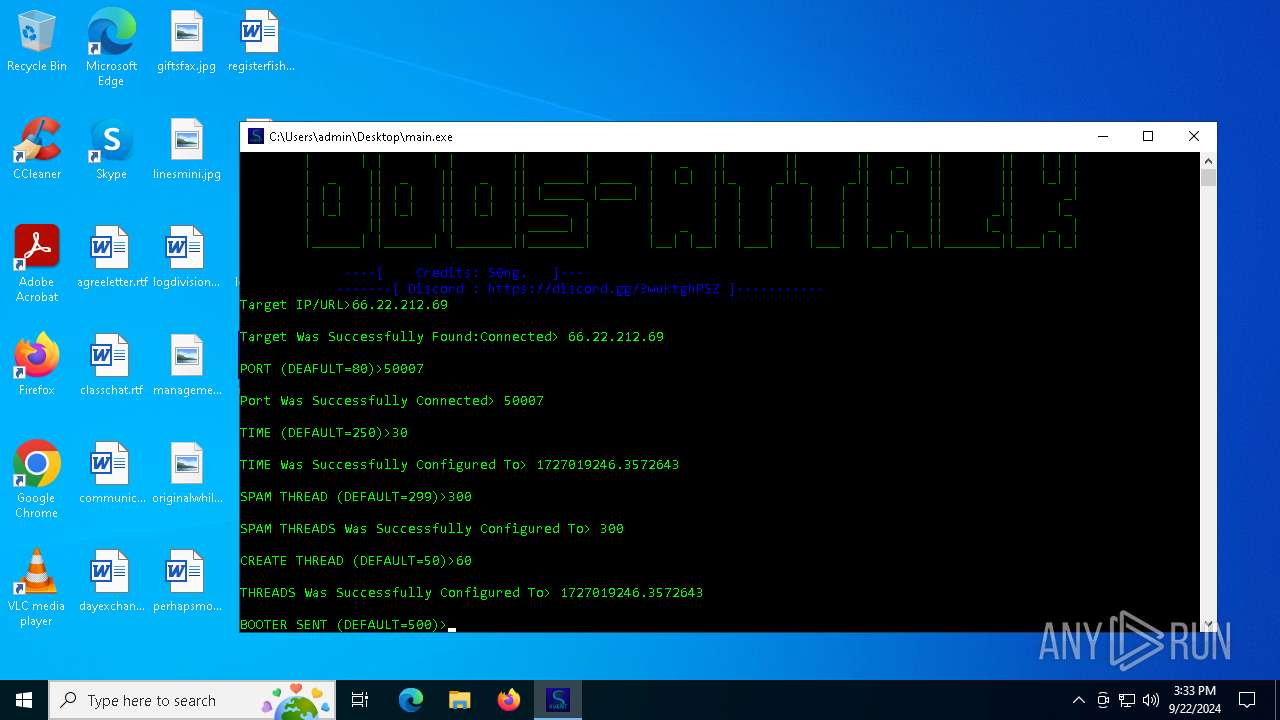Open File Explorer from the taskbar
Viewport: 1280px width, 720px height.
pos(459,700)
